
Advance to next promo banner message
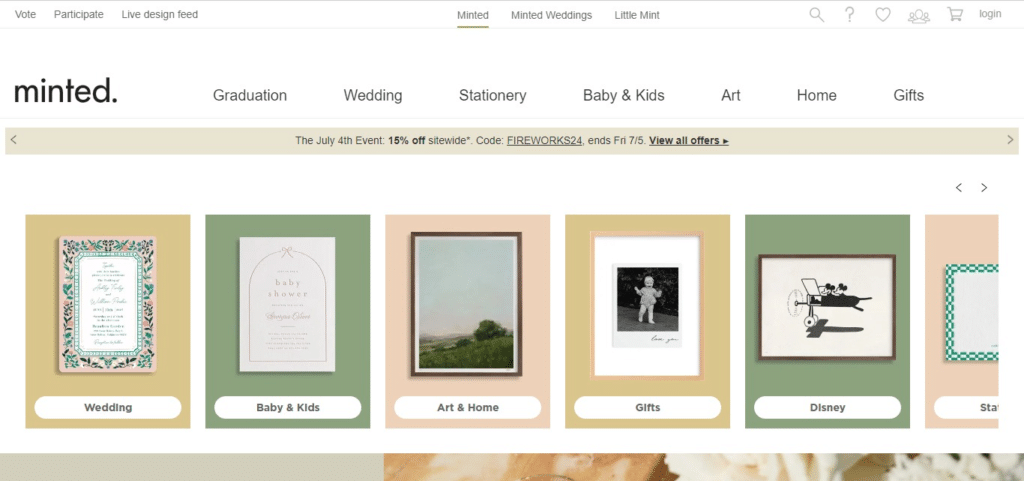click(x=1010, y=140)
